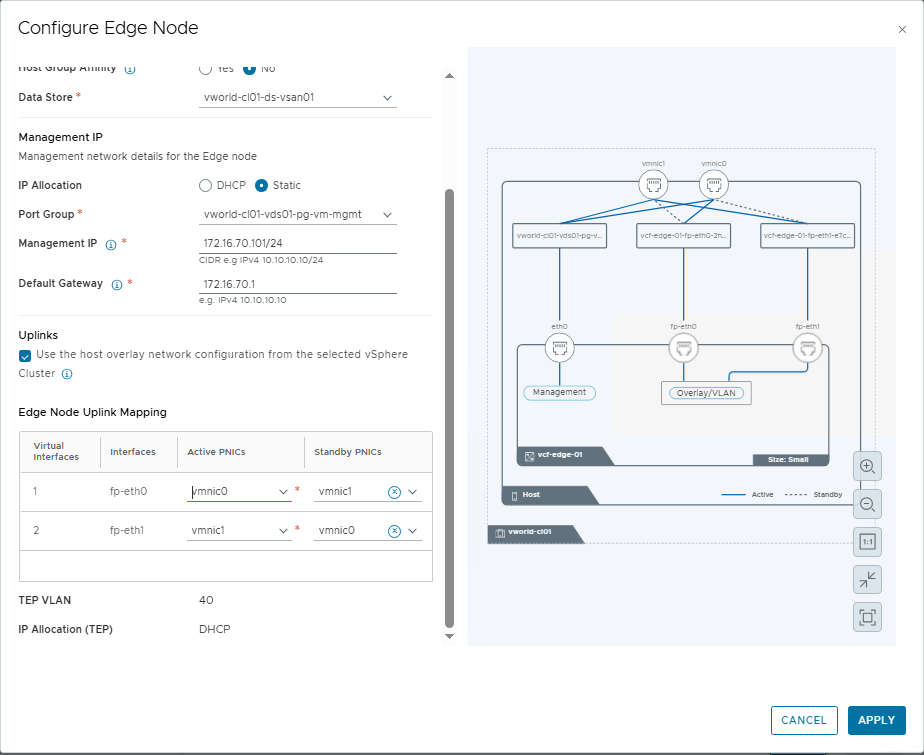Uncheck host overlay network configuration checkbox
Viewport: 924px width, 755px height.
click(x=25, y=355)
